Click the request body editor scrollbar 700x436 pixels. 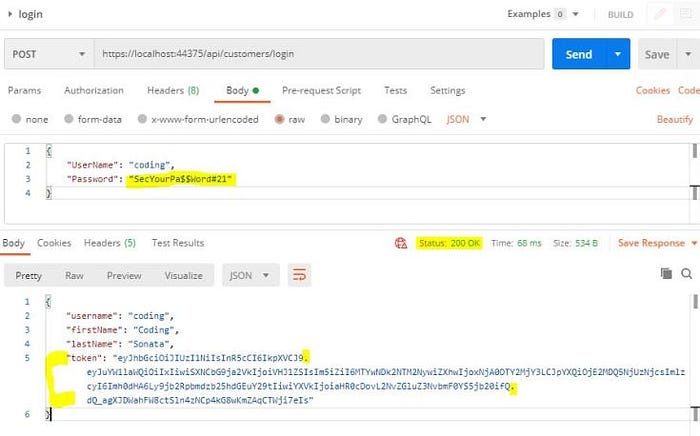(695, 151)
